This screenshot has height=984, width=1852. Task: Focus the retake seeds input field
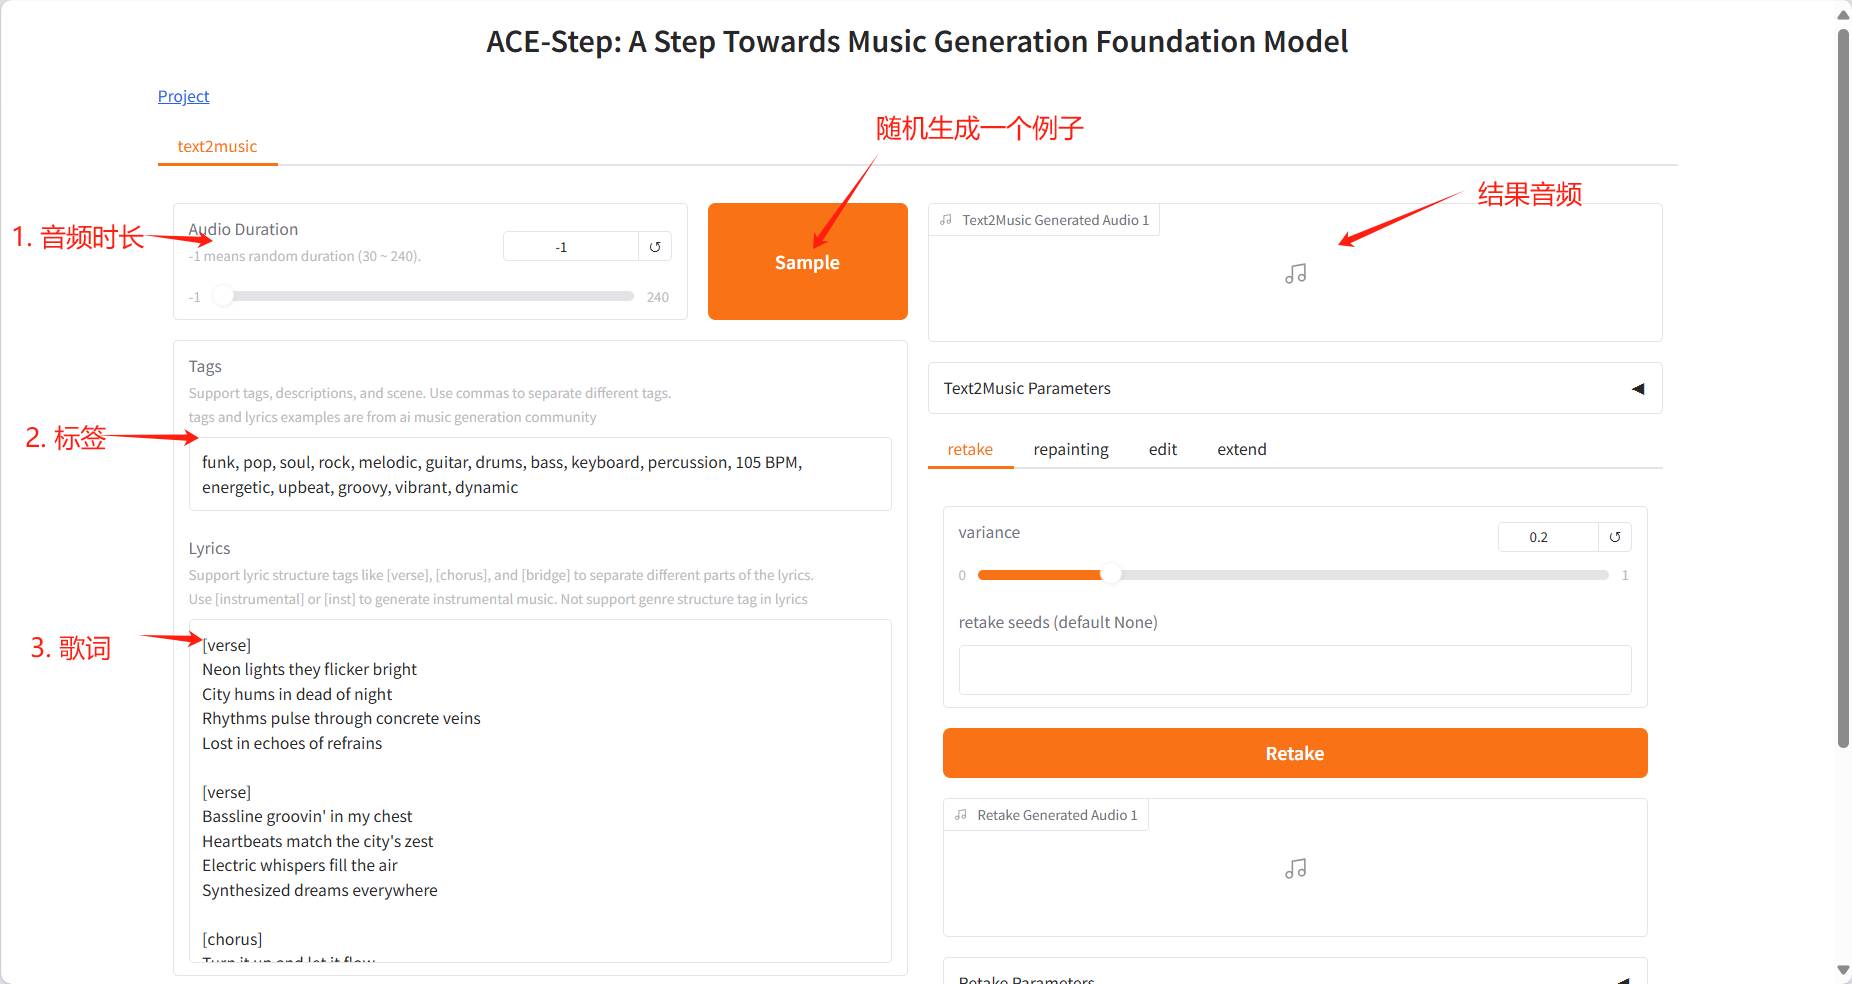pyautogui.click(x=1294, y=670)
